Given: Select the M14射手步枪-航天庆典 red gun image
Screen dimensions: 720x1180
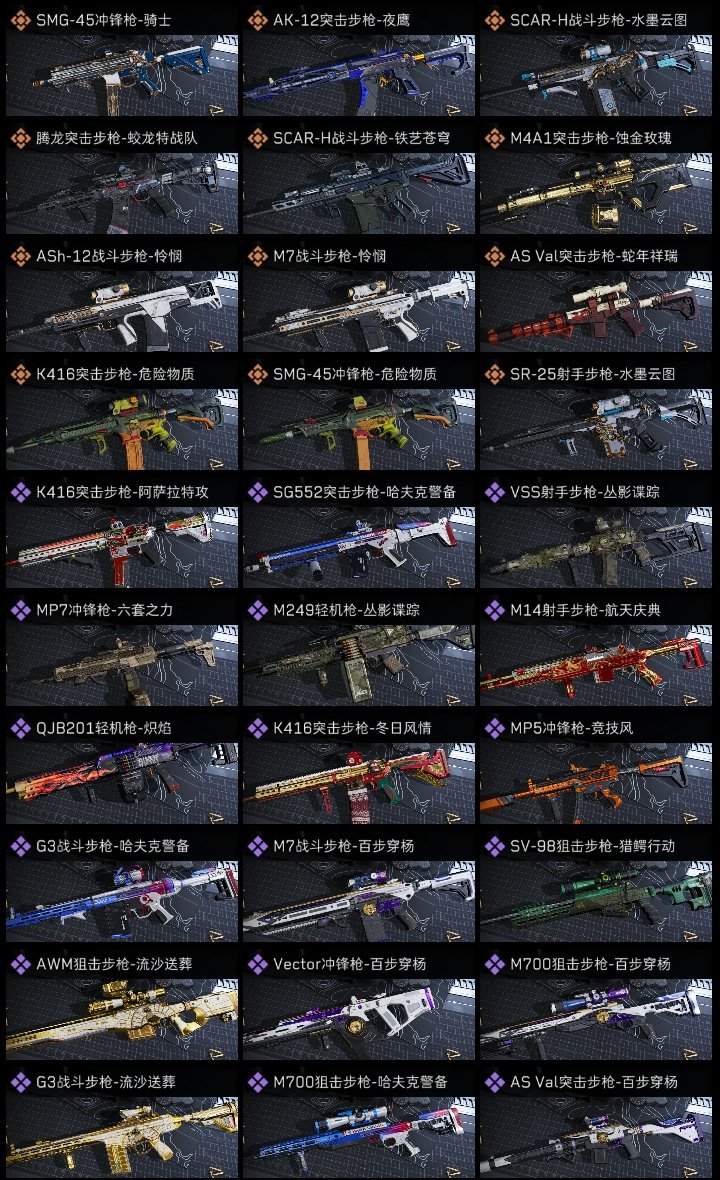Looking at the screenshot, I should (x=596, y=665).
